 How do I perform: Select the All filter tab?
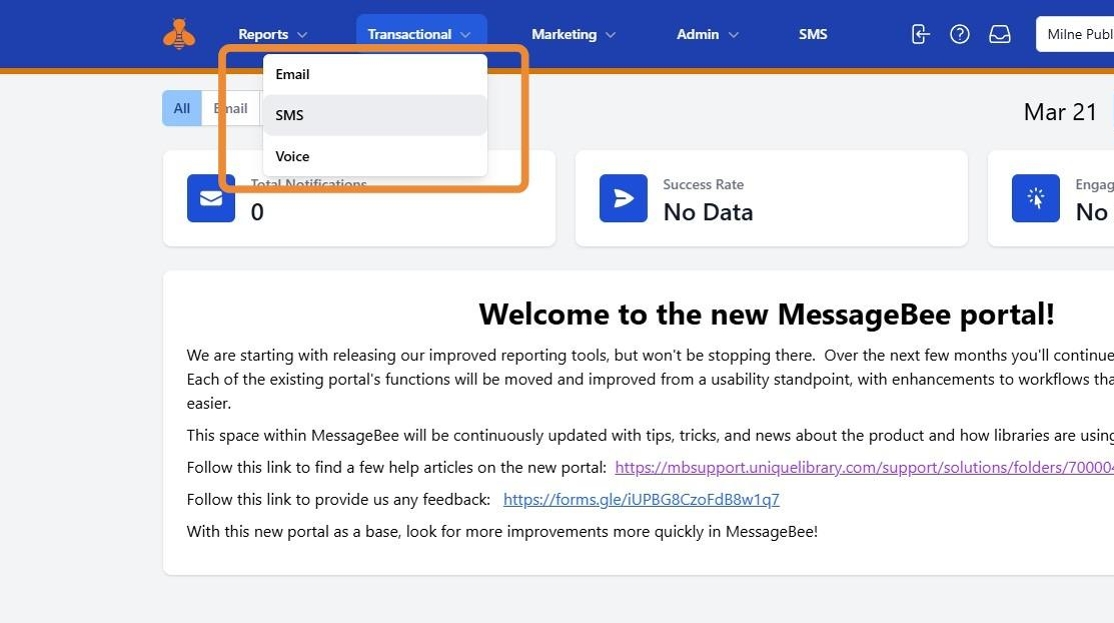[182, 108]
